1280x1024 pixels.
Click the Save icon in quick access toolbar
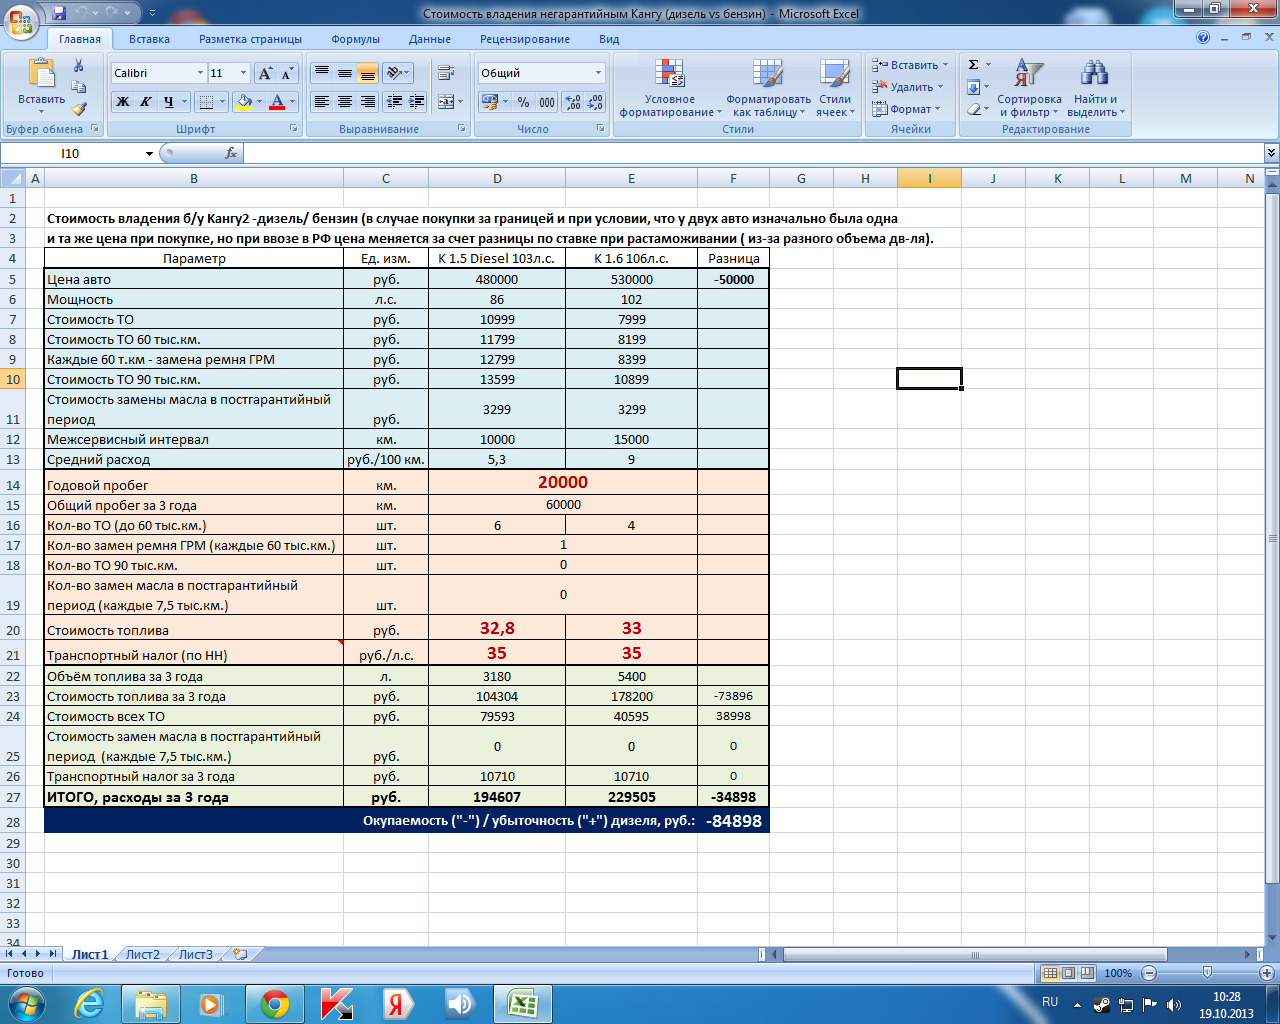coord(59,13)
